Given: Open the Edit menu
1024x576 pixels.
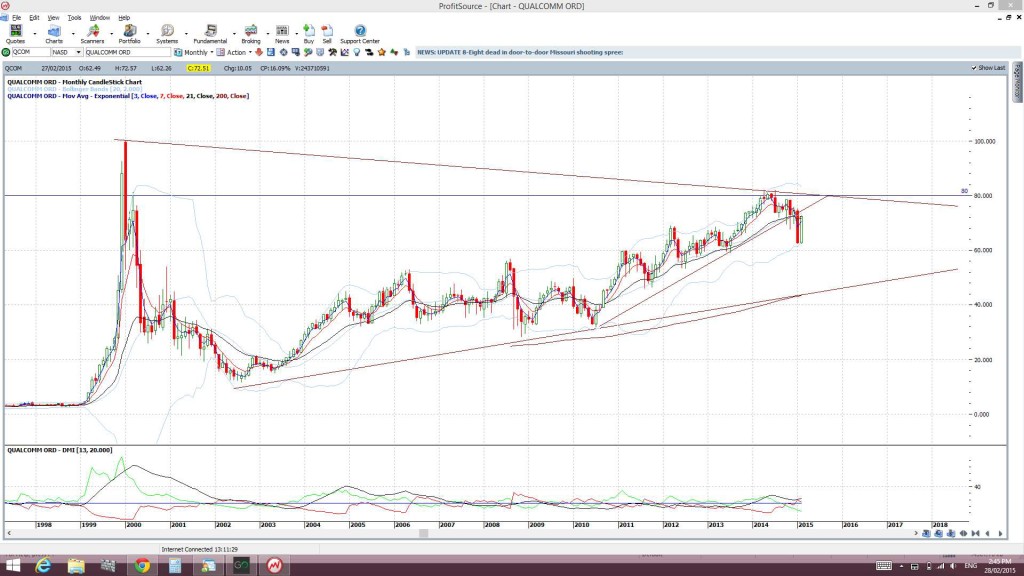Looking at the screenshot, I should pyautogui.click(x=34, y=18).
